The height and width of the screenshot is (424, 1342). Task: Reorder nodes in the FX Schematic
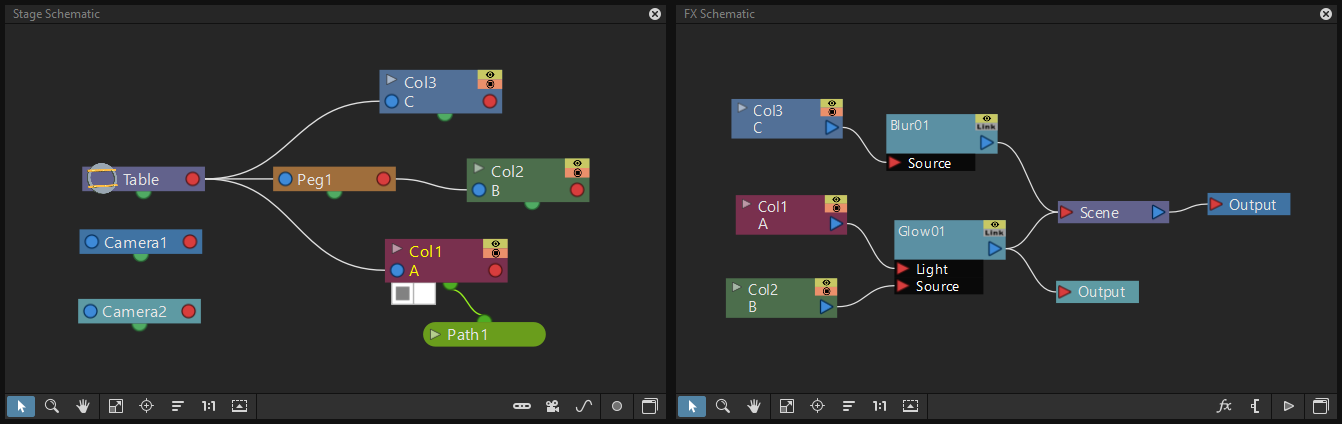click(x=849, y=406)
